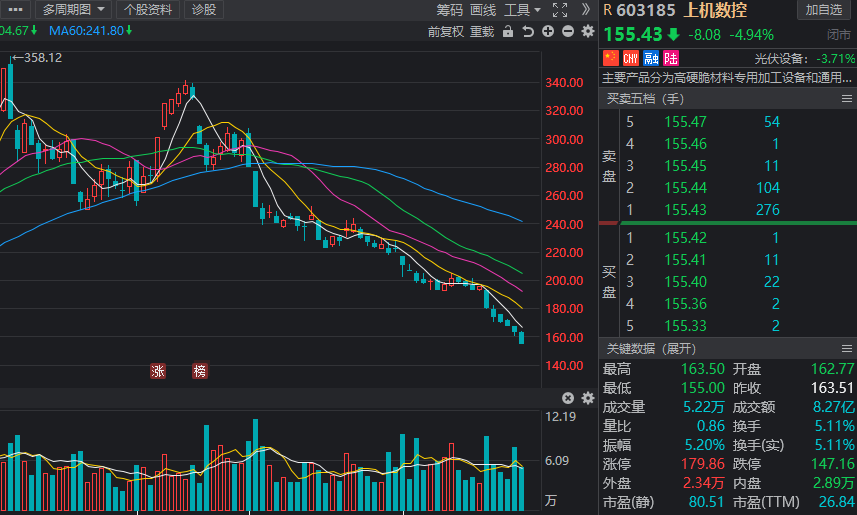Expand the 工具 tools dropdown
857x515 pixels.
523,10
